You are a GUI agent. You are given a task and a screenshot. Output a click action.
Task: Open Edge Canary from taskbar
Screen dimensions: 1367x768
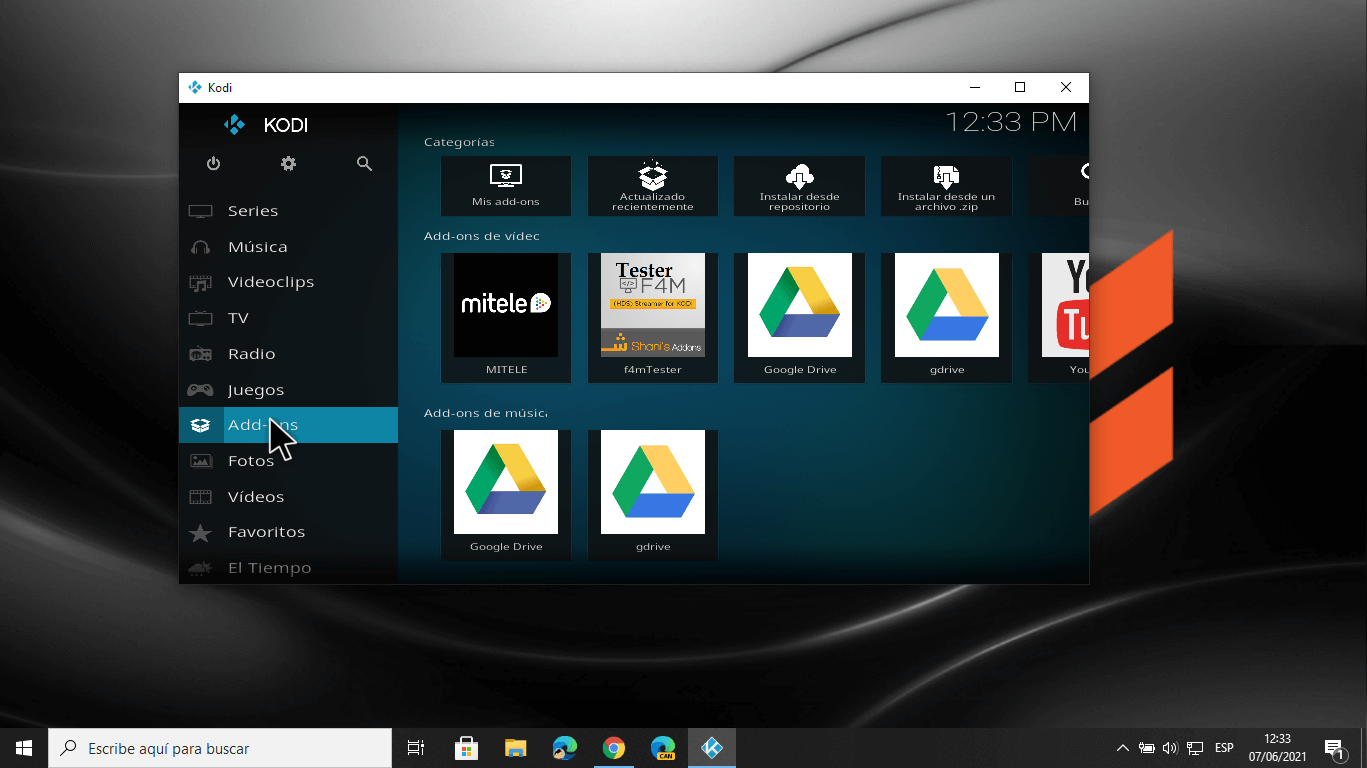[x=663, y=748]
